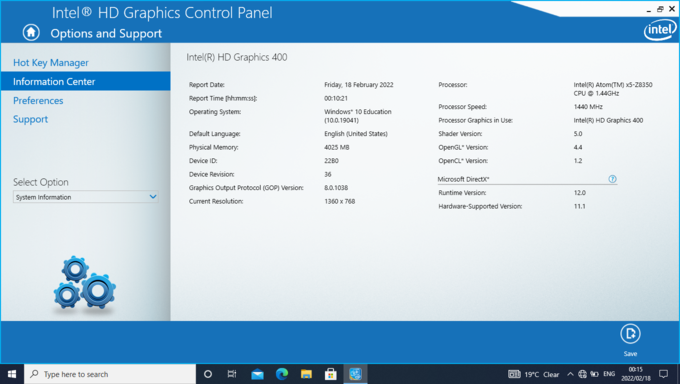The width and height of the screenshot is (680, 384).
Task: Click the taskbar search box
Action: pyautogui.click(x=110, y=374)
